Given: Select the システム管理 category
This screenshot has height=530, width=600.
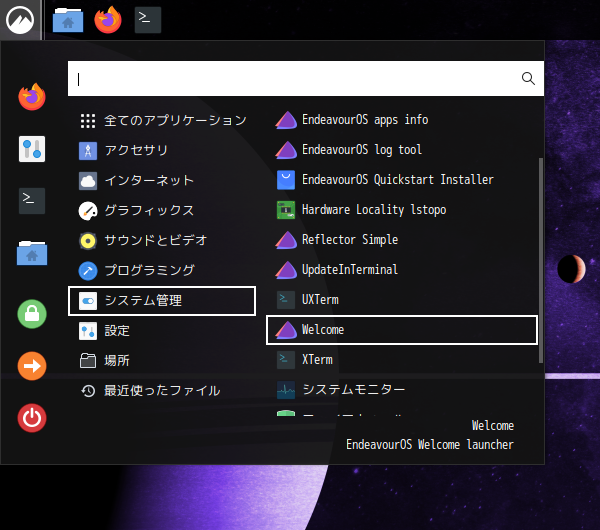Looking at the screenshot, I should [x=162, y=301].
